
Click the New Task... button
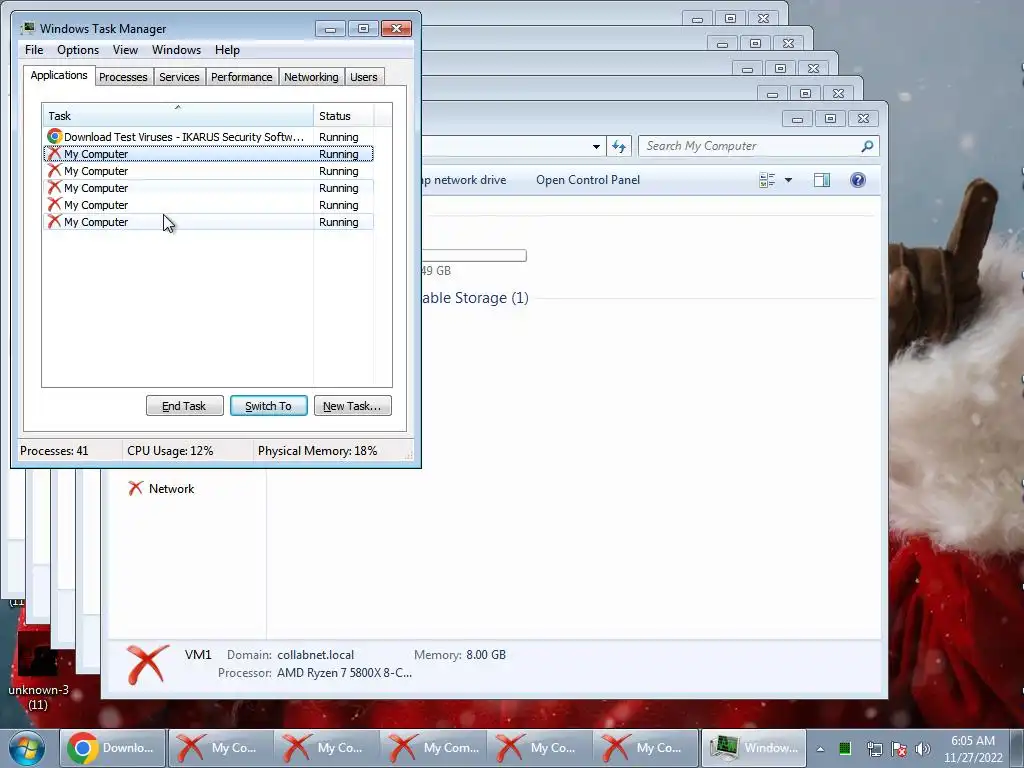coord(353,406)
